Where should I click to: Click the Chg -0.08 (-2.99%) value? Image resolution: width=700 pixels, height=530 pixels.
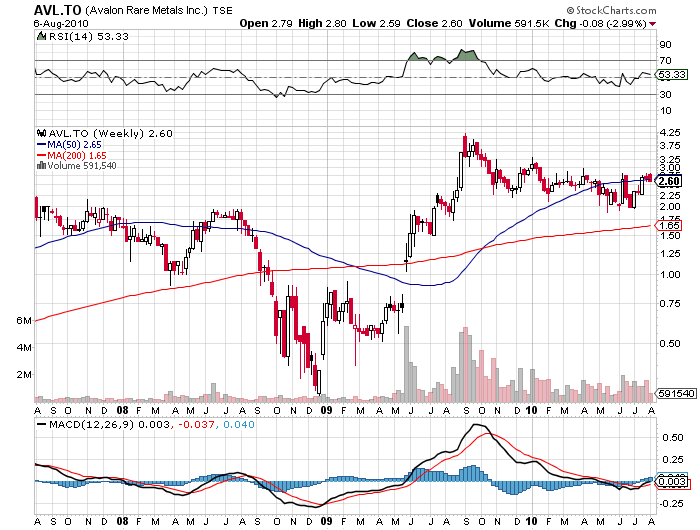point(600,23)
